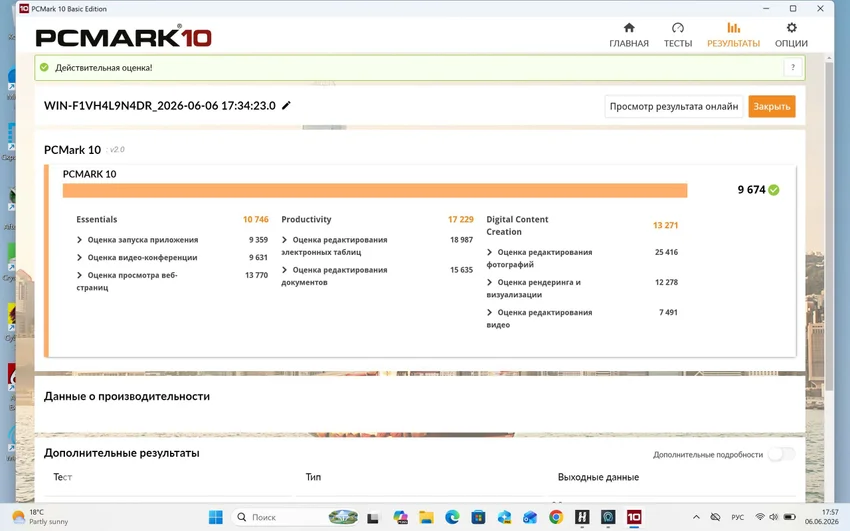This screenshot has height=531, width=850.
Task: Click the green valid-score check icon beside 9 674
Action: (774, 190)
